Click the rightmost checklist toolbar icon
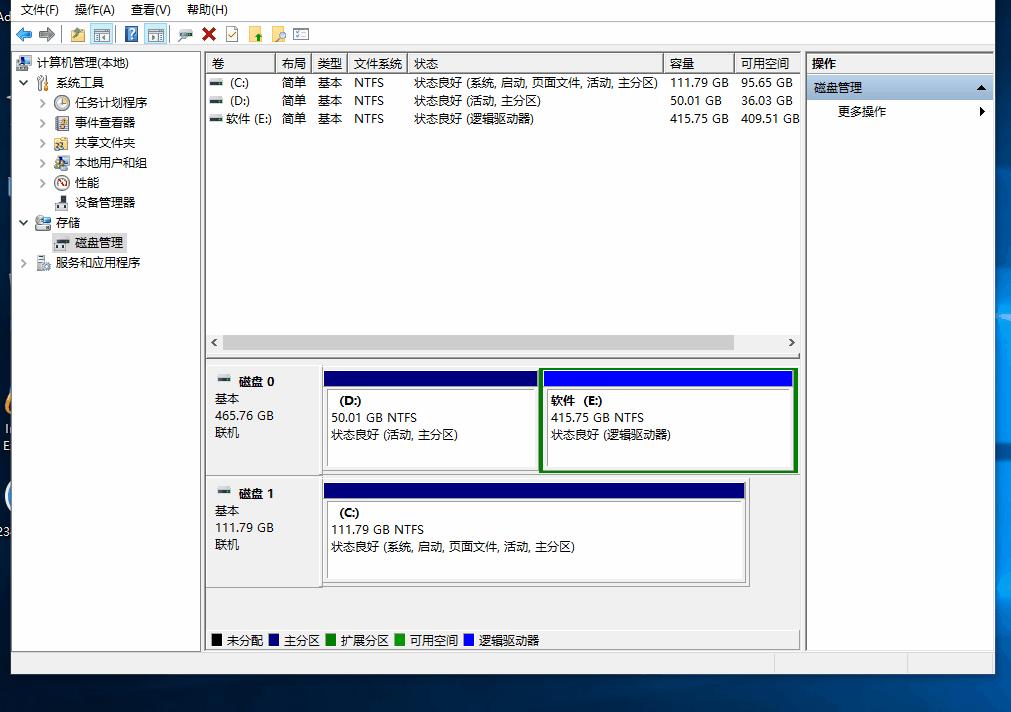 tap(301, 33)
